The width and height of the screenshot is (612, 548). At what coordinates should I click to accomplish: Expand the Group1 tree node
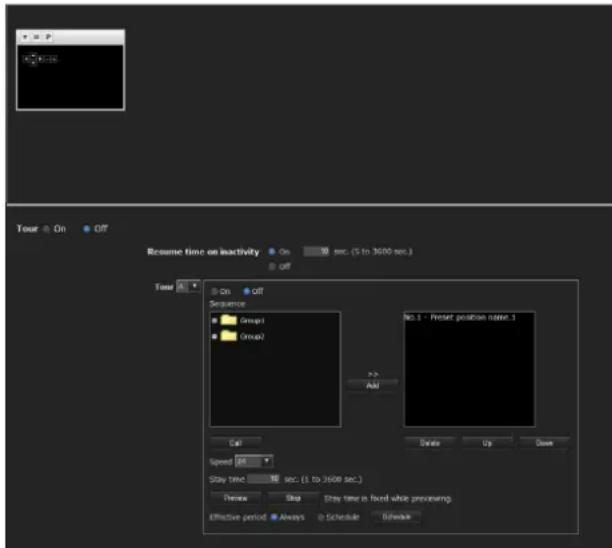tap(214, 320)
